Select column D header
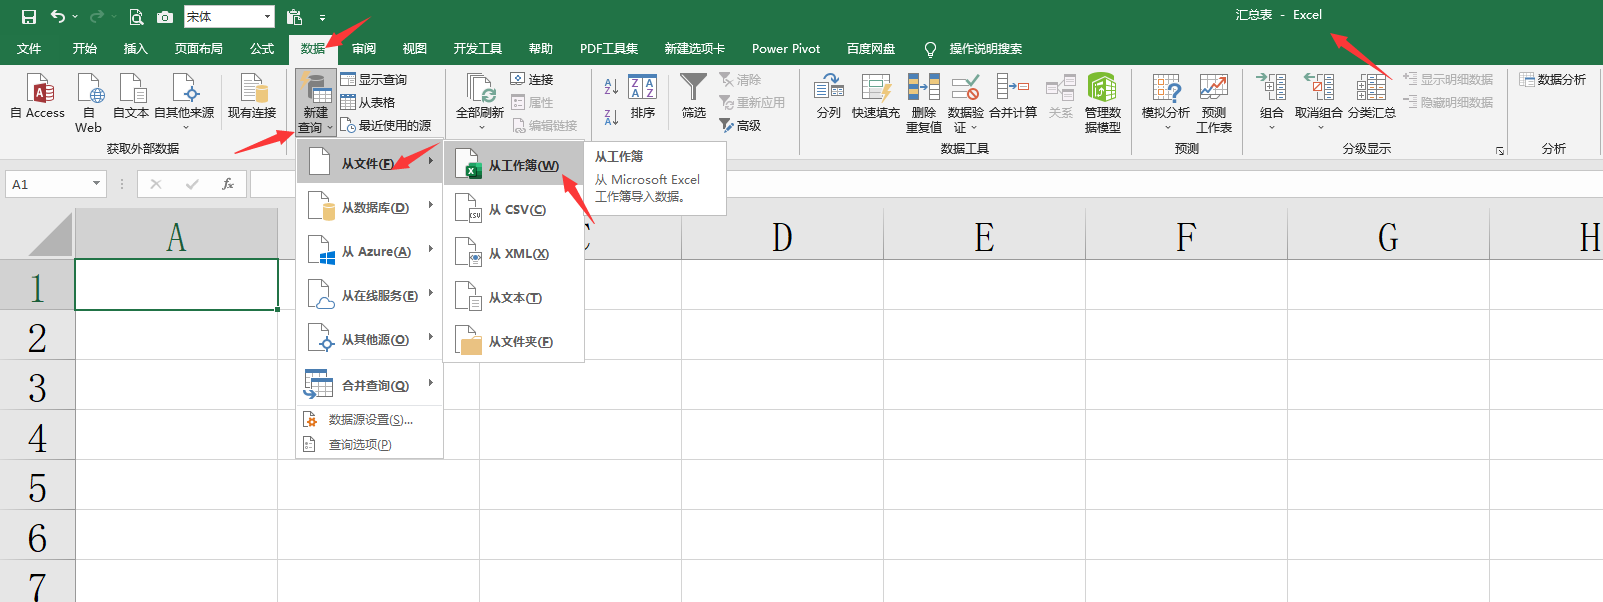This screenshot has height=602, width=1603. click(782, 237)
